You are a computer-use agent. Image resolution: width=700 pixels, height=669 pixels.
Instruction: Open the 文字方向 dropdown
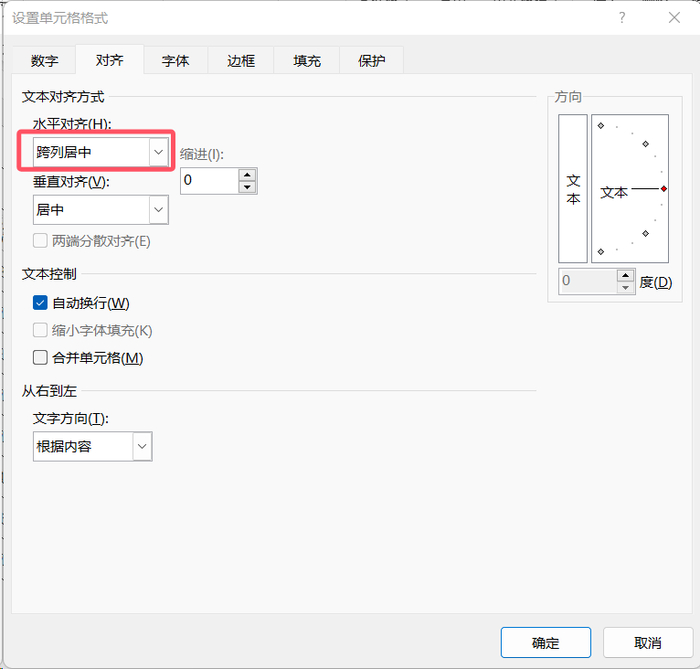[141, 446]
